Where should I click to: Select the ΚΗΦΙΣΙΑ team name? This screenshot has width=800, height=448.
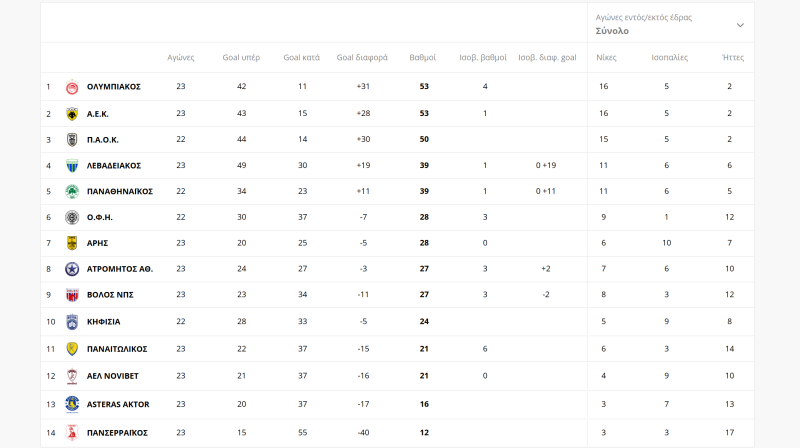pyautogui.click(x=104, y=321)
